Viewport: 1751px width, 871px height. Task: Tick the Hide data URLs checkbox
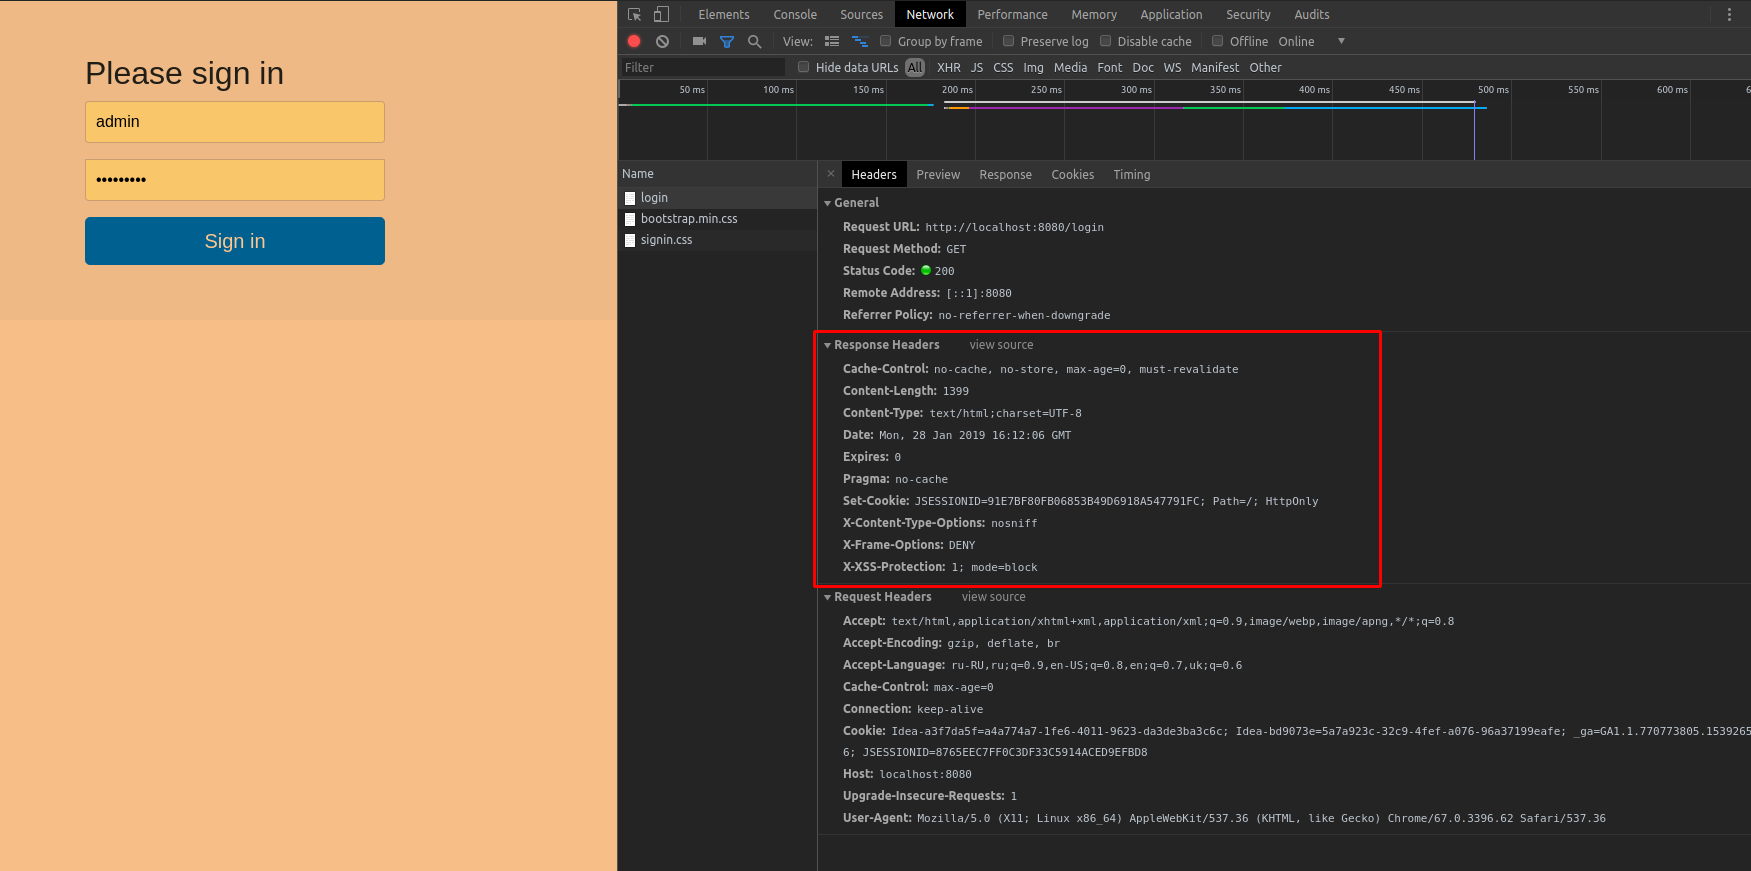[x=803, y=67]
